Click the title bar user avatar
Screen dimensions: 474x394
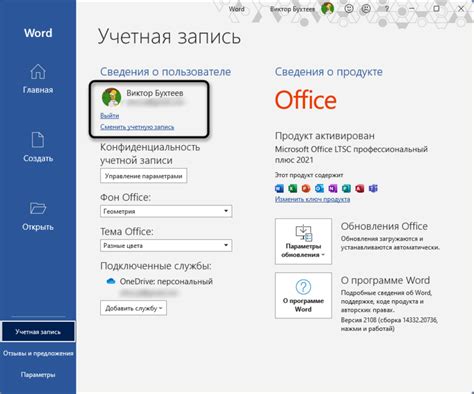[x=327, y=9]
